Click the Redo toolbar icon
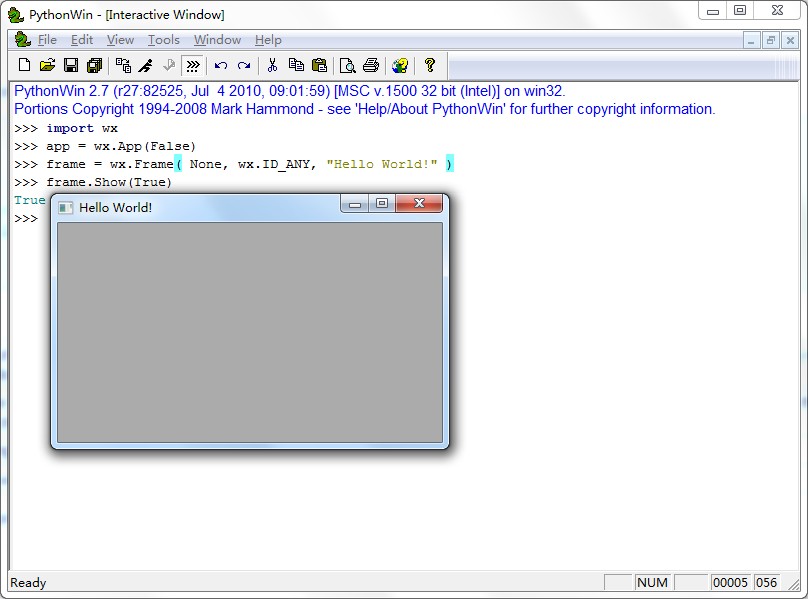808x599 pixels. 244,65
